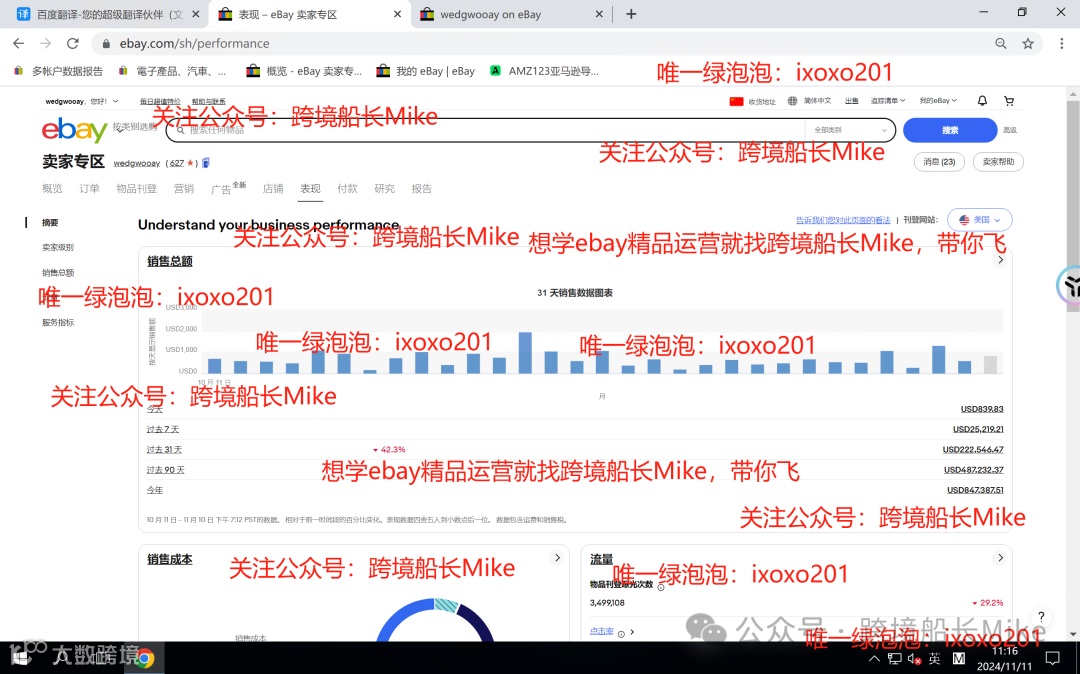1080x674 pixels.
Task: Open the 订单 seller hub tab
Action: [x=89, y=189]
